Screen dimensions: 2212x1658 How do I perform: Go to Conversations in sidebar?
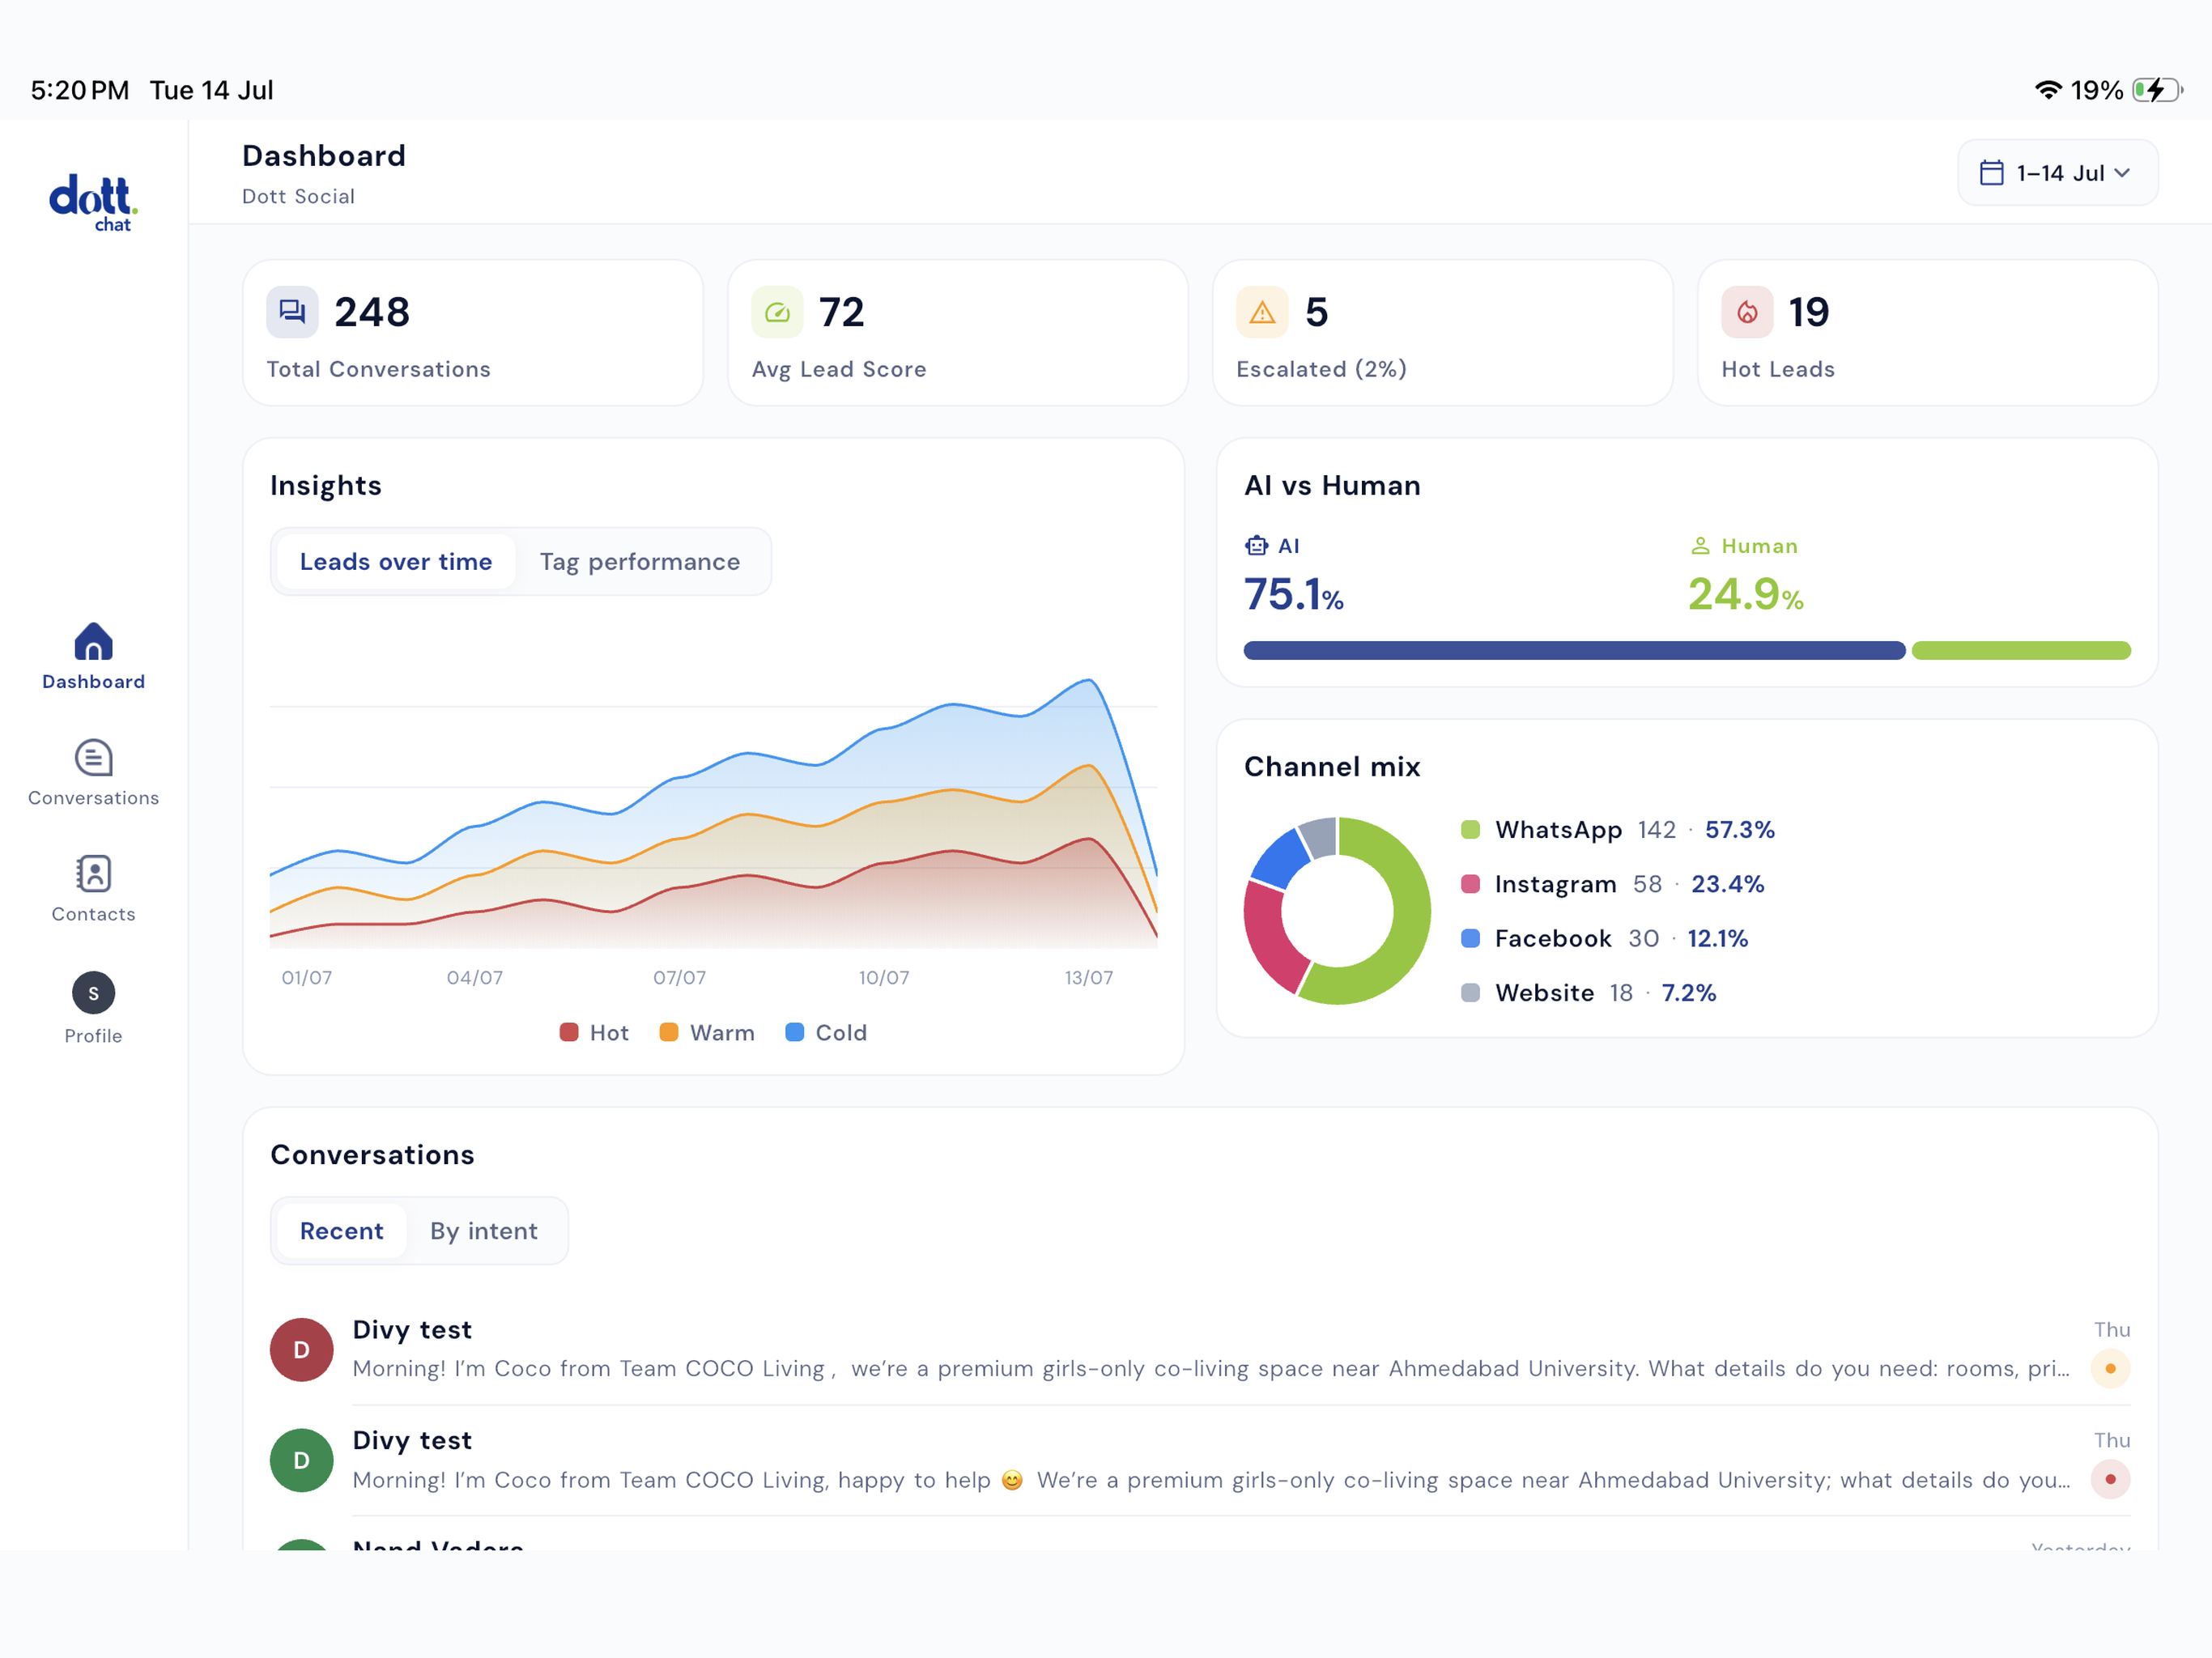click(x=93, y=773)
